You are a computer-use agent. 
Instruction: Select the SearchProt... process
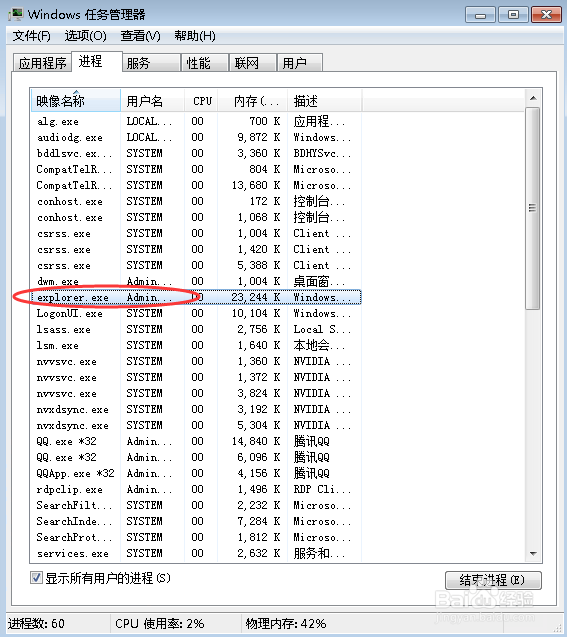[x=196, y=537]
